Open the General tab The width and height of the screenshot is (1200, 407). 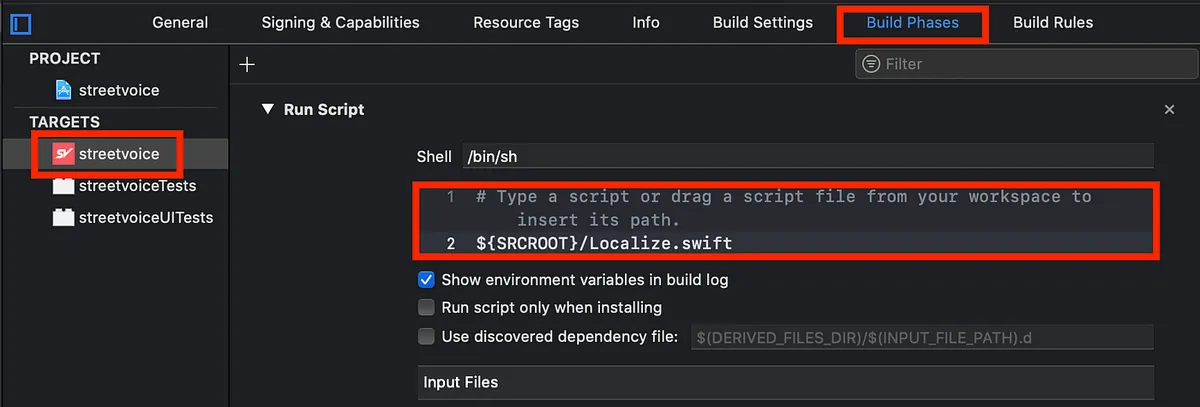[x=180, y=22]
